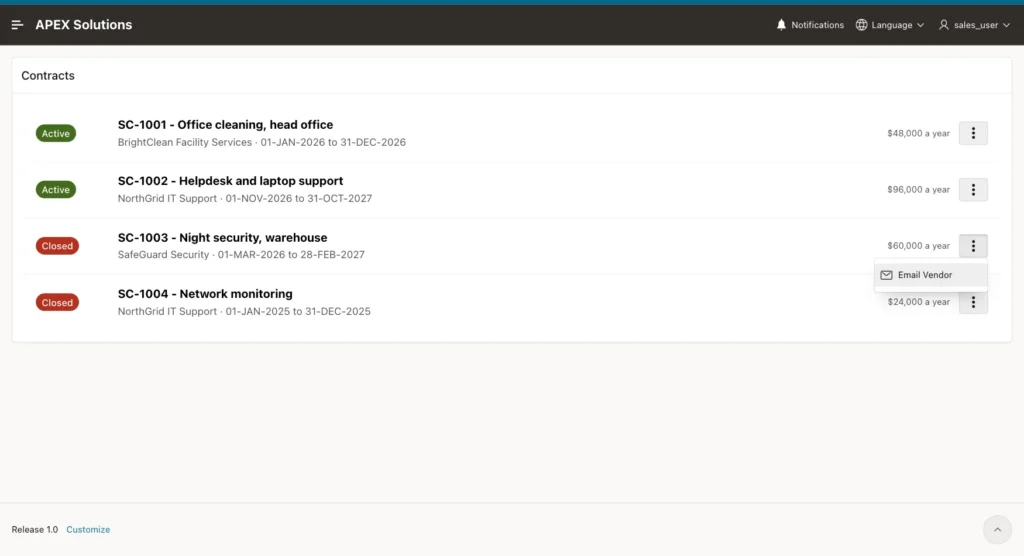This screenshot has width=1024, height=556.
Task: Click the Notifications bell icon
Action: point(781,25)
